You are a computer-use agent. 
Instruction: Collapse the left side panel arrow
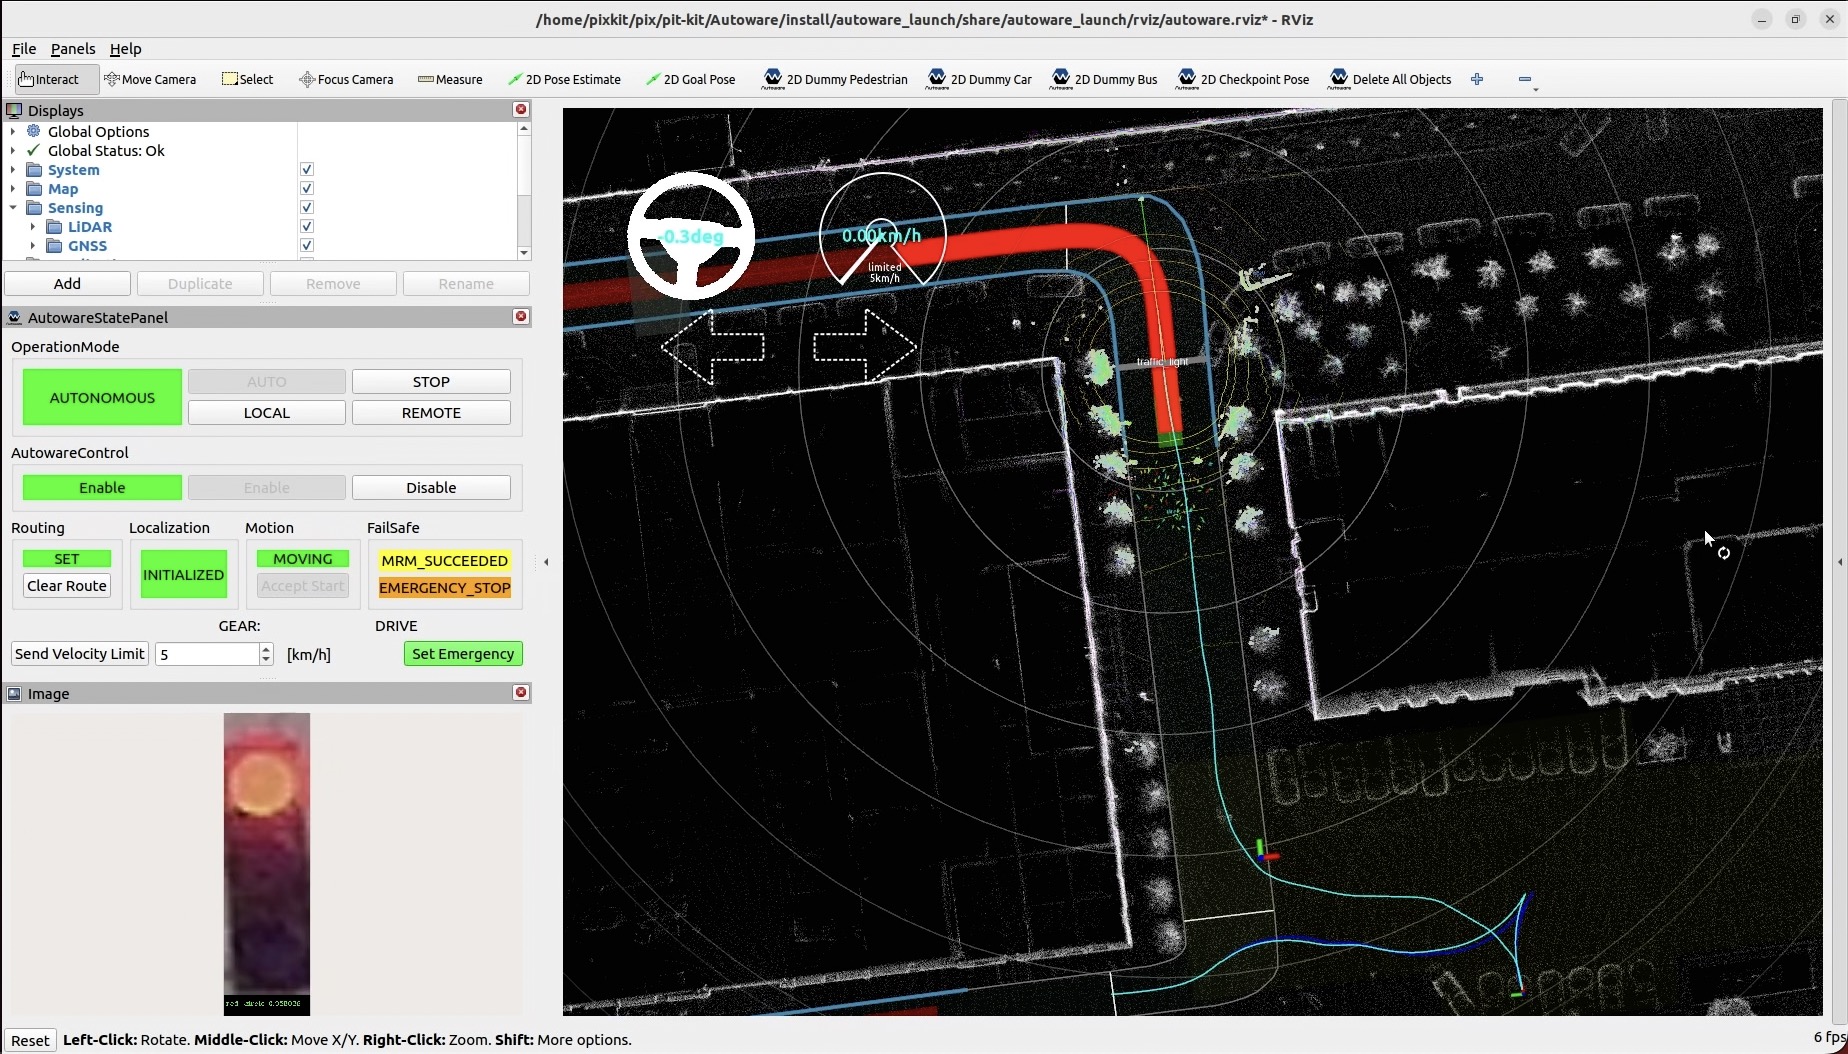[x=546, y=562]
